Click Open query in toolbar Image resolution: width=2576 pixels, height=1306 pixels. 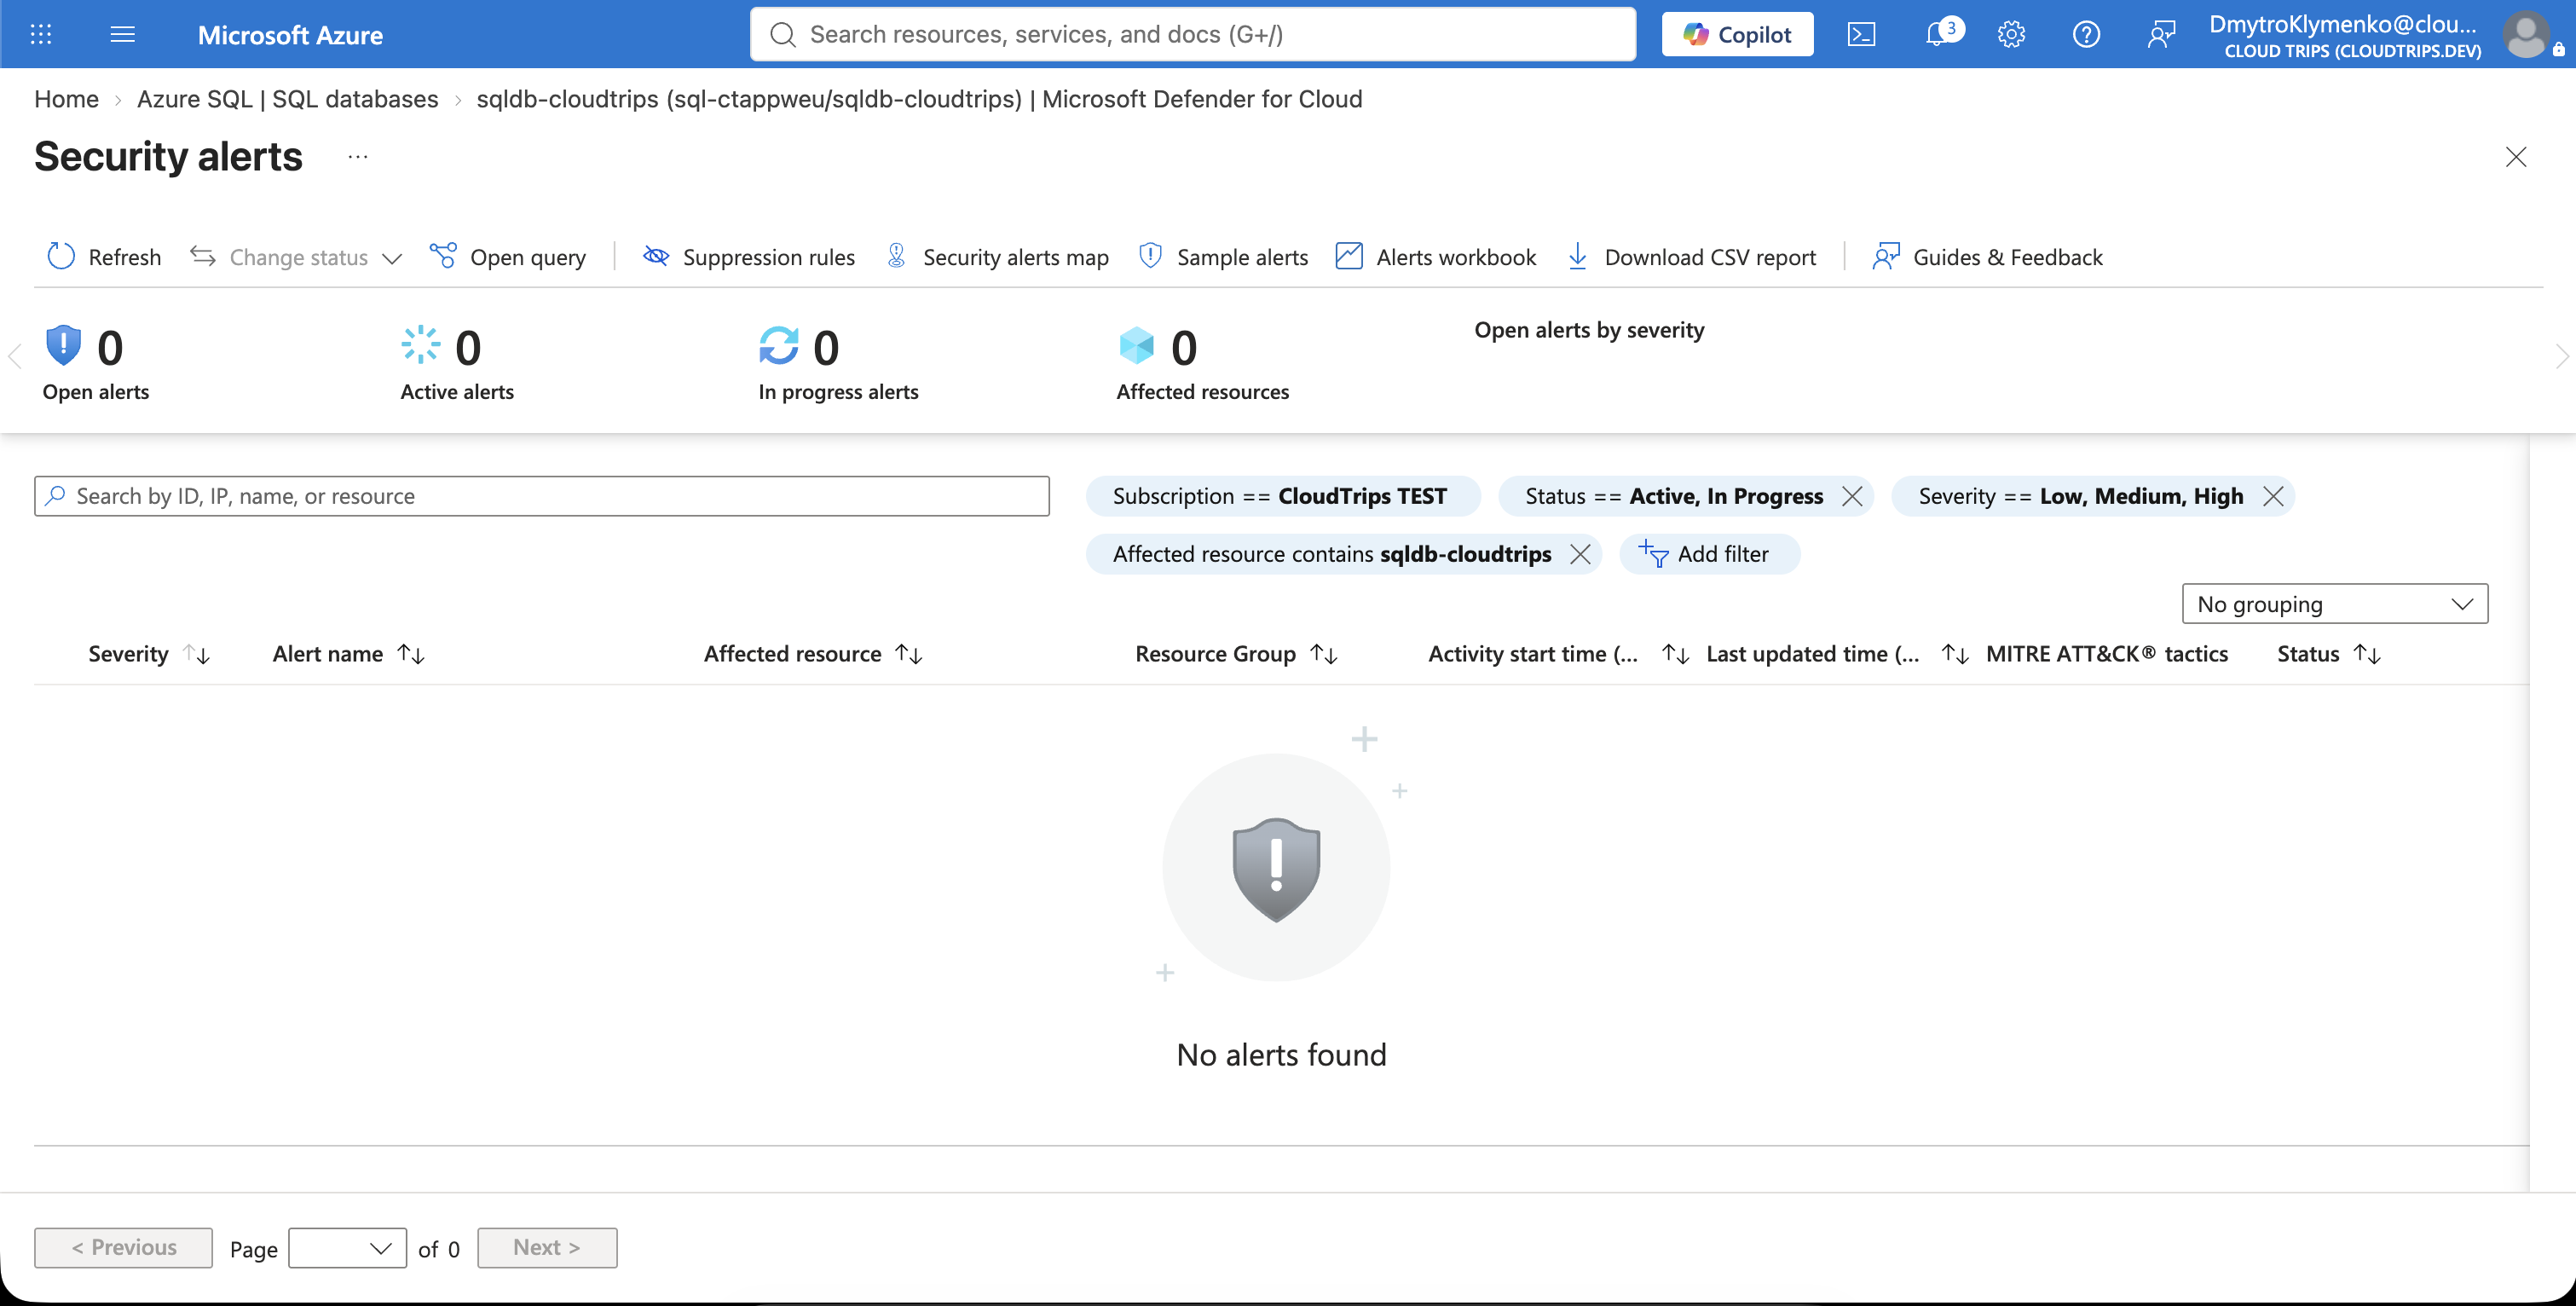(x=508, y=257)
